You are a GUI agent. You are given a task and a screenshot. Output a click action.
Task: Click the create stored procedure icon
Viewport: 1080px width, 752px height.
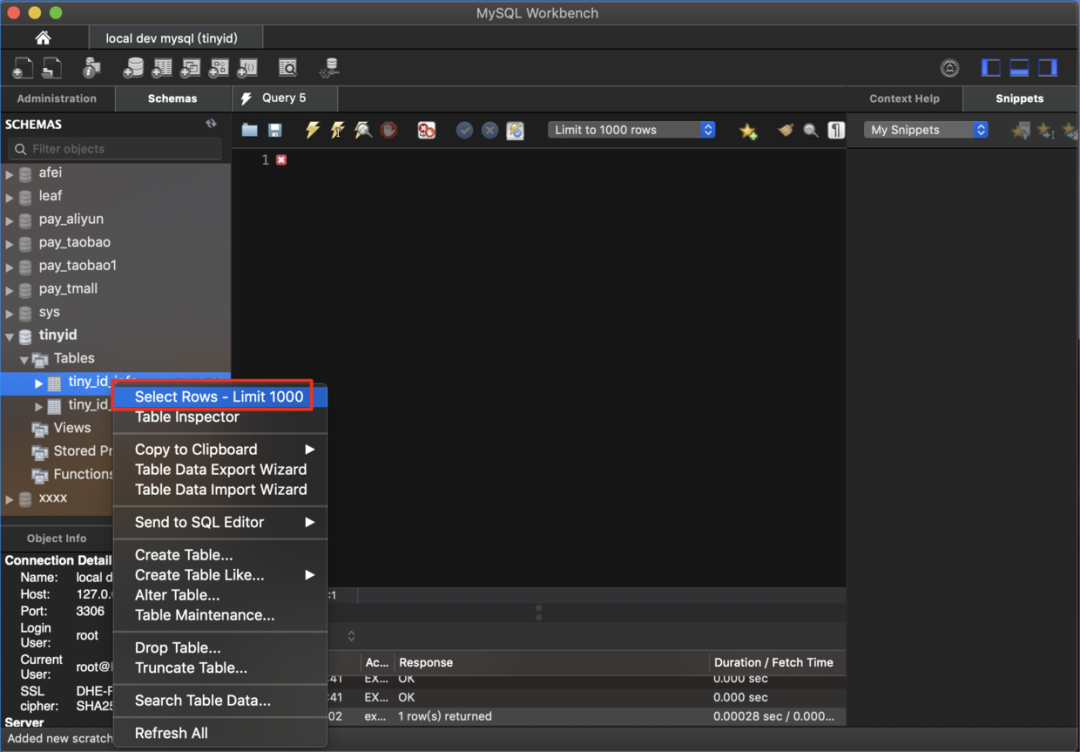pyautogui.click(x=218, y=67)
